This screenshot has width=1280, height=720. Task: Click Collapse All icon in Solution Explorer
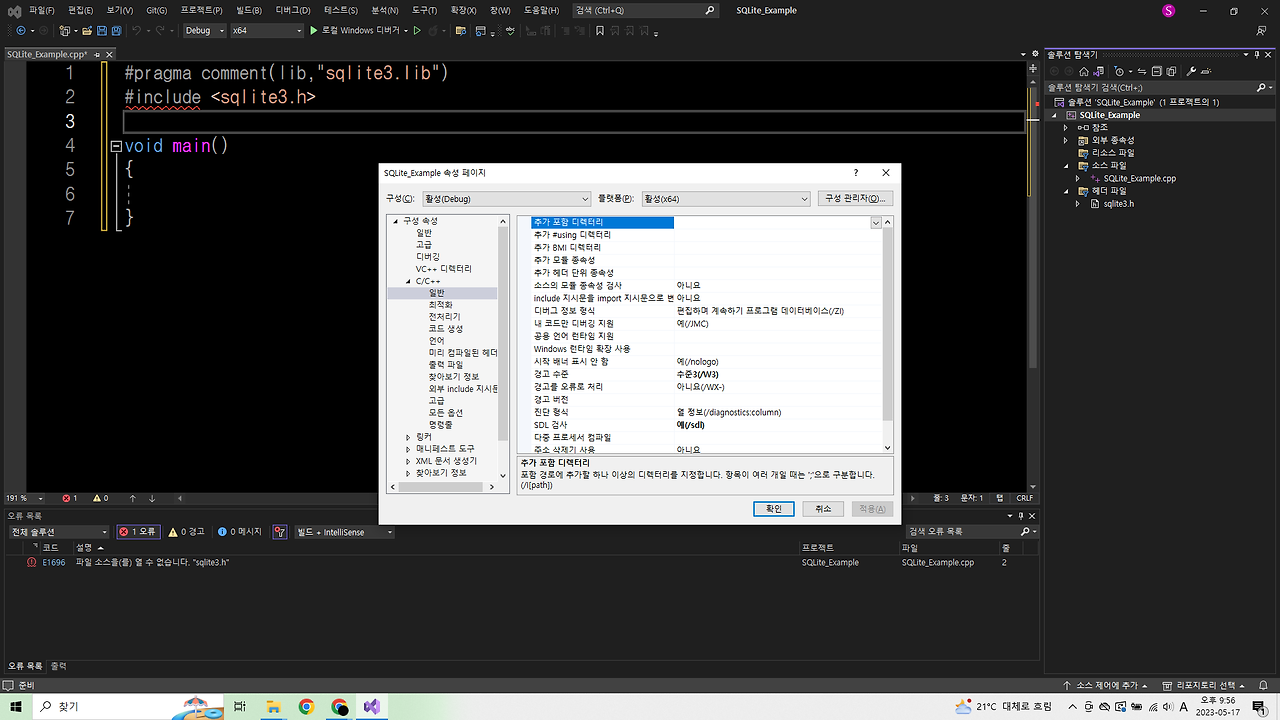1156,72
